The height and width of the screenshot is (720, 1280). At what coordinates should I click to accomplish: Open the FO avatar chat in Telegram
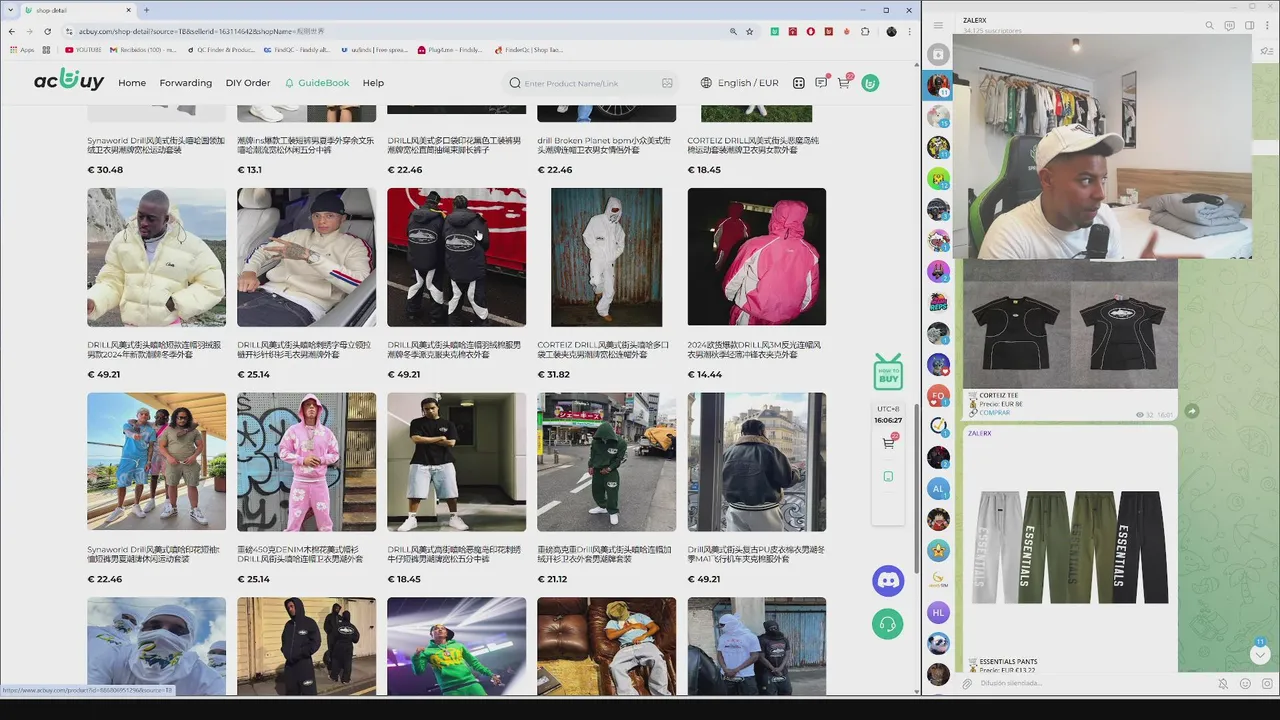938,395
